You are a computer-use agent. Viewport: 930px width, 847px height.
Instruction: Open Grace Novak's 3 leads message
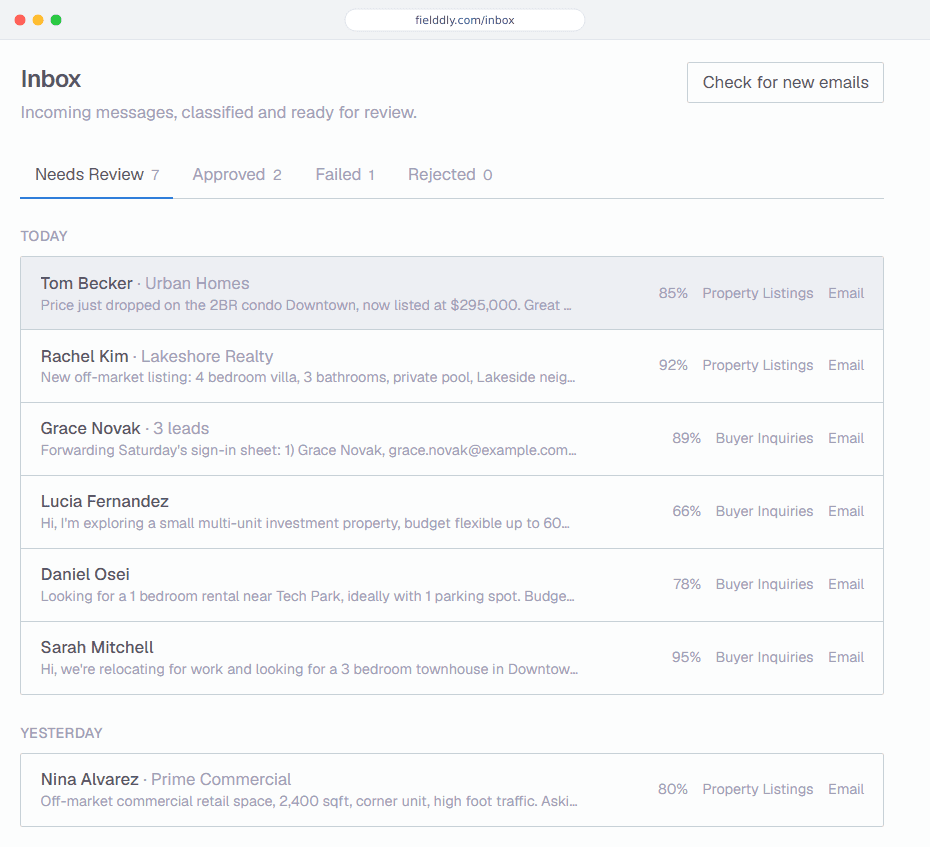[452, 439]
